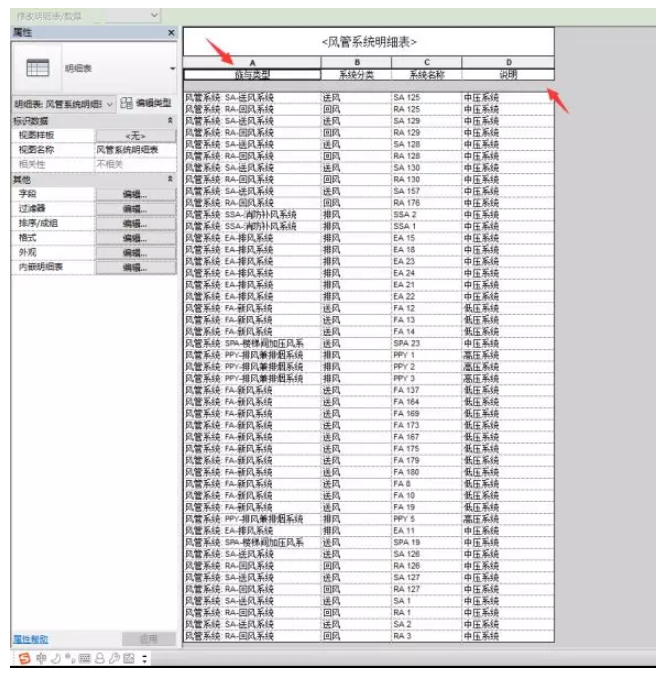Close the Properties (属性) panel
Screen dimensions: 662x676
pyautogui.click(x=171, y=33)
